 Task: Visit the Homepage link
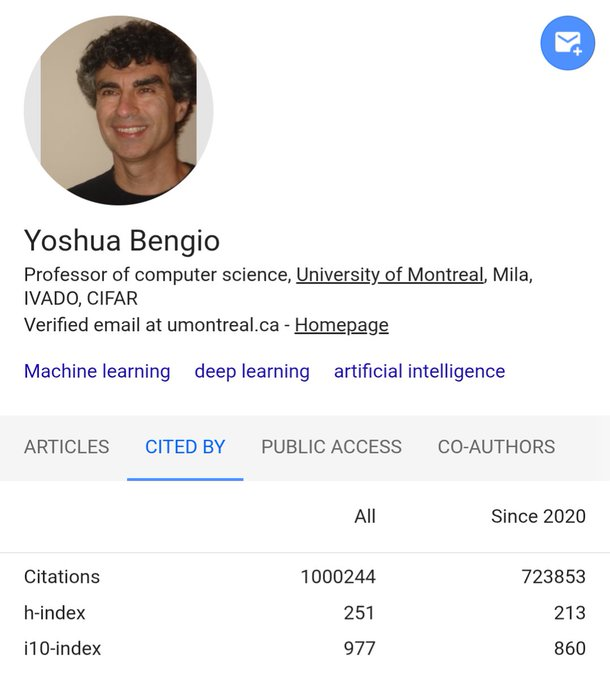tap(341, 325)
